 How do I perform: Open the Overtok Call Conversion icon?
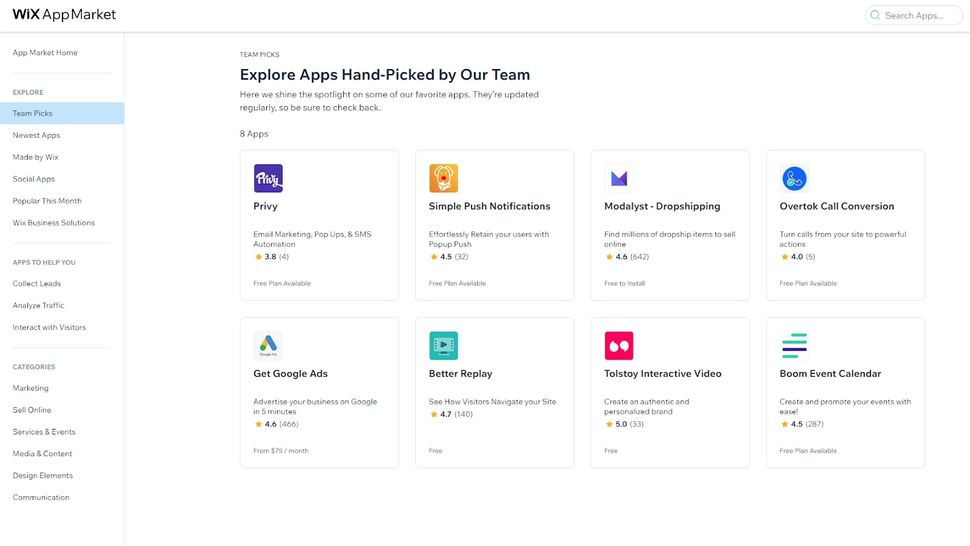pyautogui.click(x=794, y=178)
